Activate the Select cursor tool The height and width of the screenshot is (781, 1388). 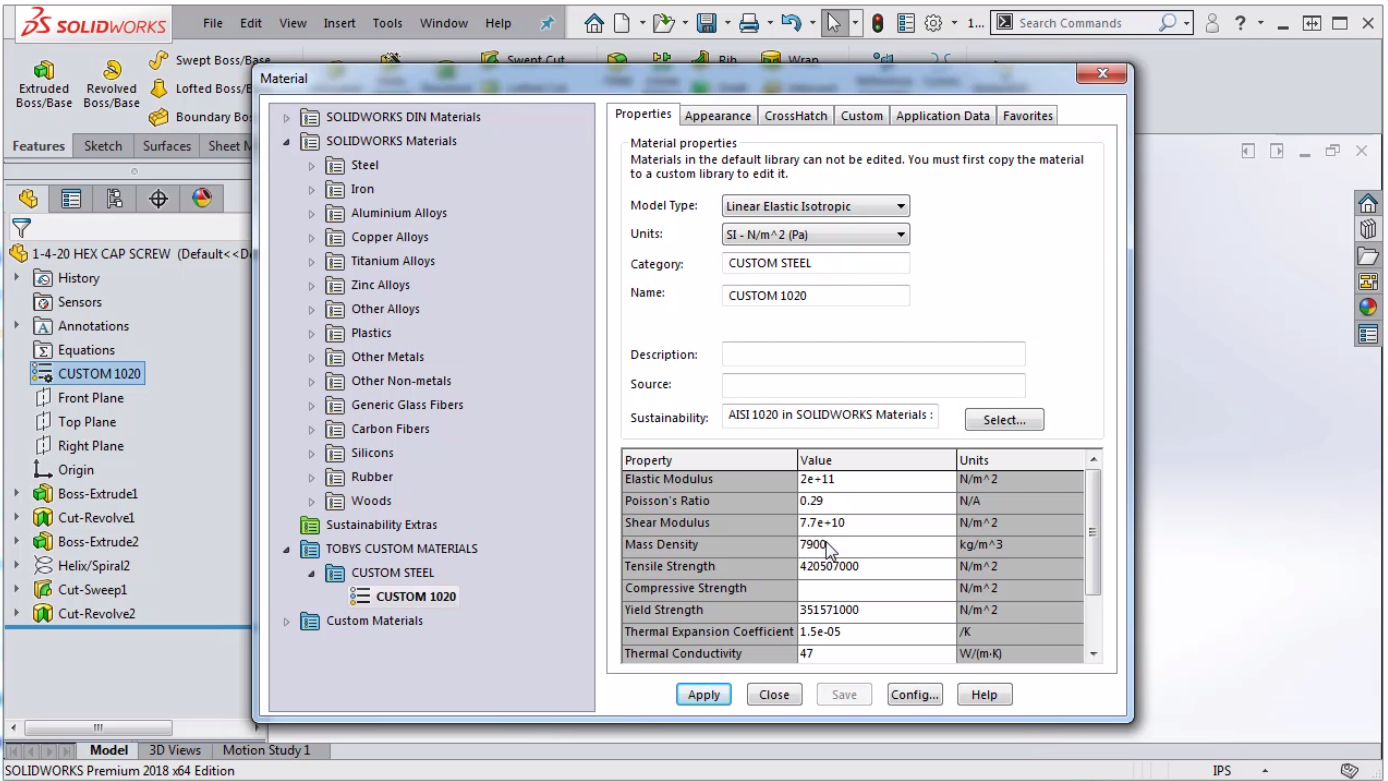pos(834,23)
